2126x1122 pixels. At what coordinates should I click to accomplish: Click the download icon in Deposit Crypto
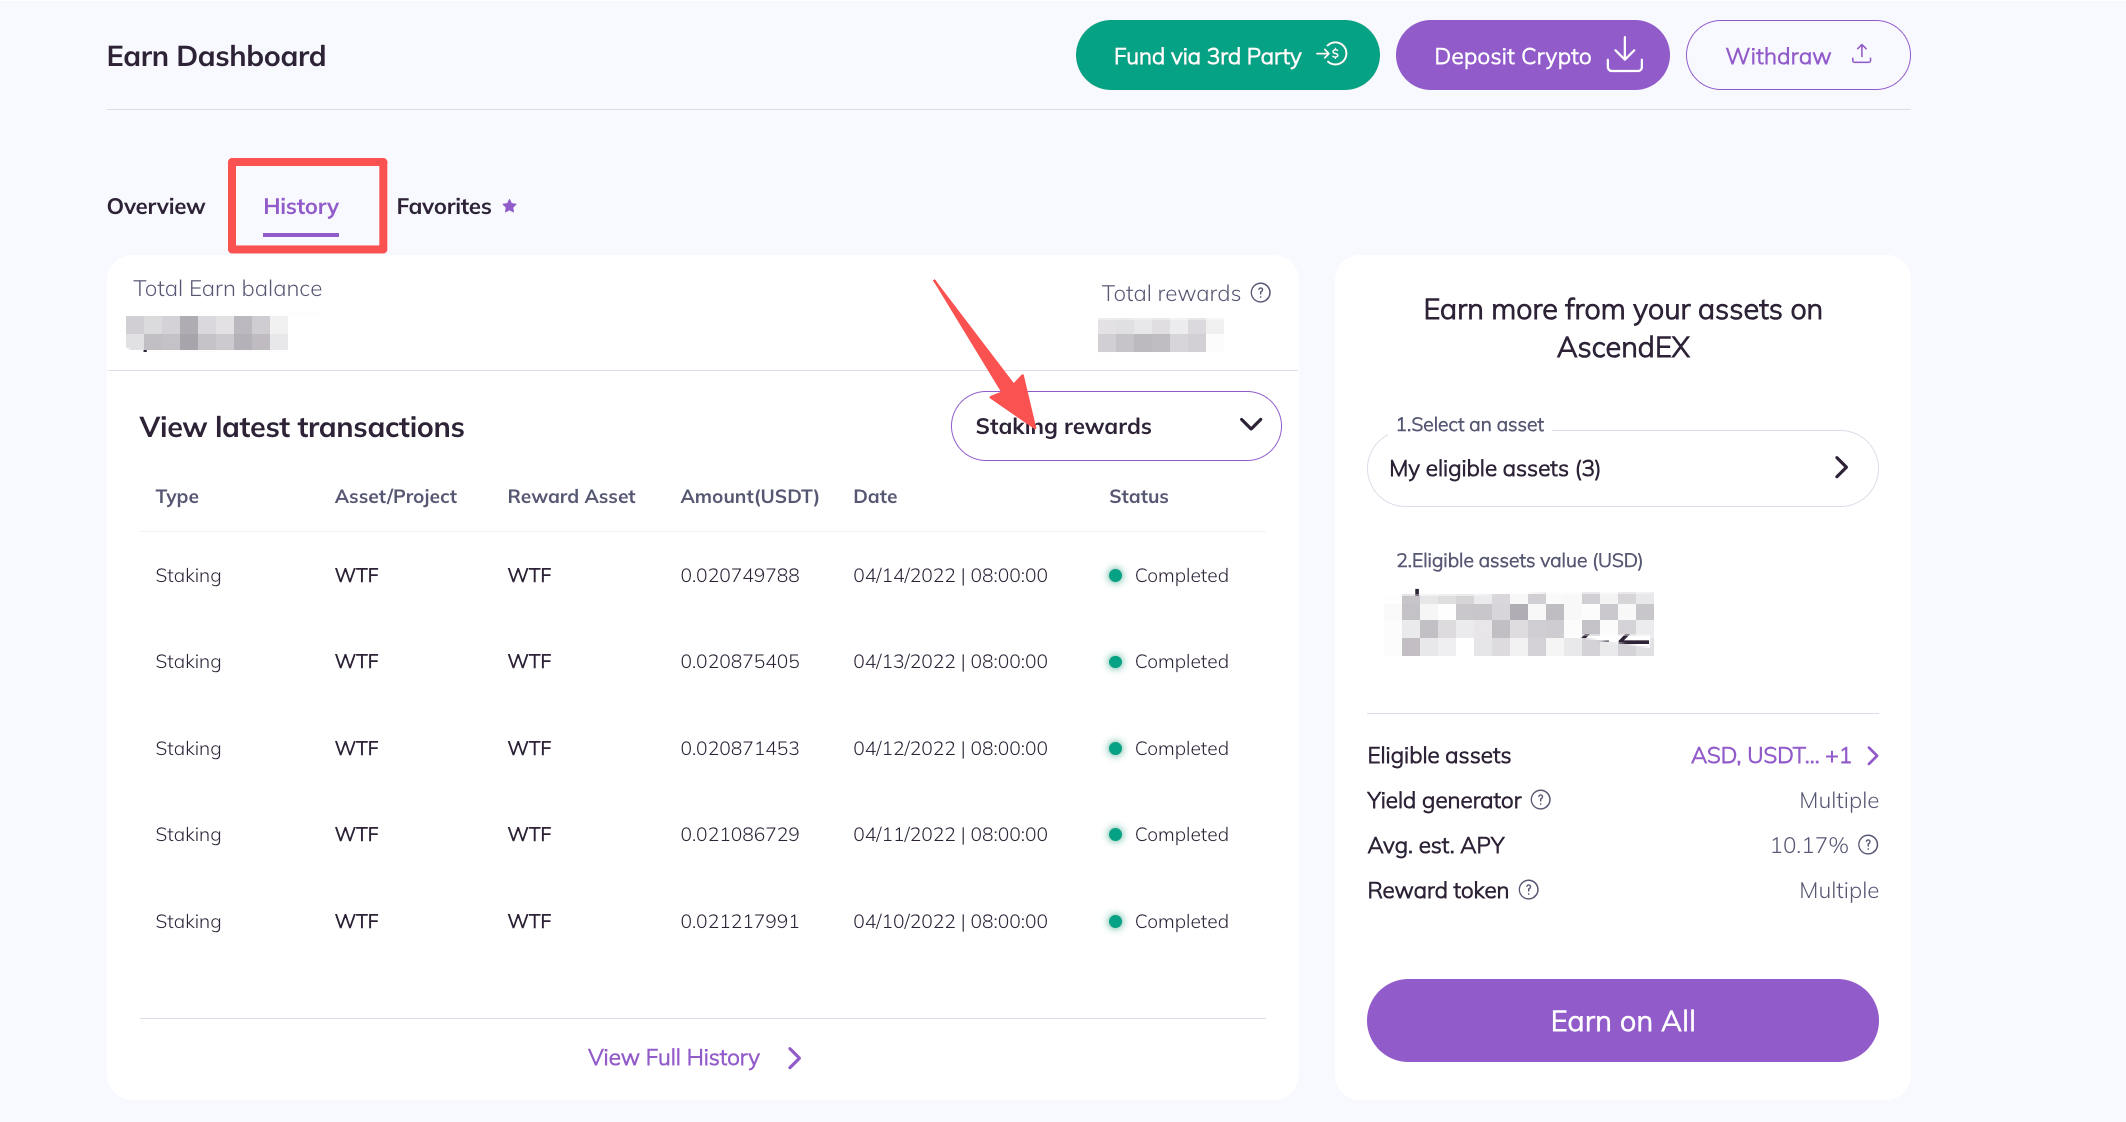coord(1625,55)
